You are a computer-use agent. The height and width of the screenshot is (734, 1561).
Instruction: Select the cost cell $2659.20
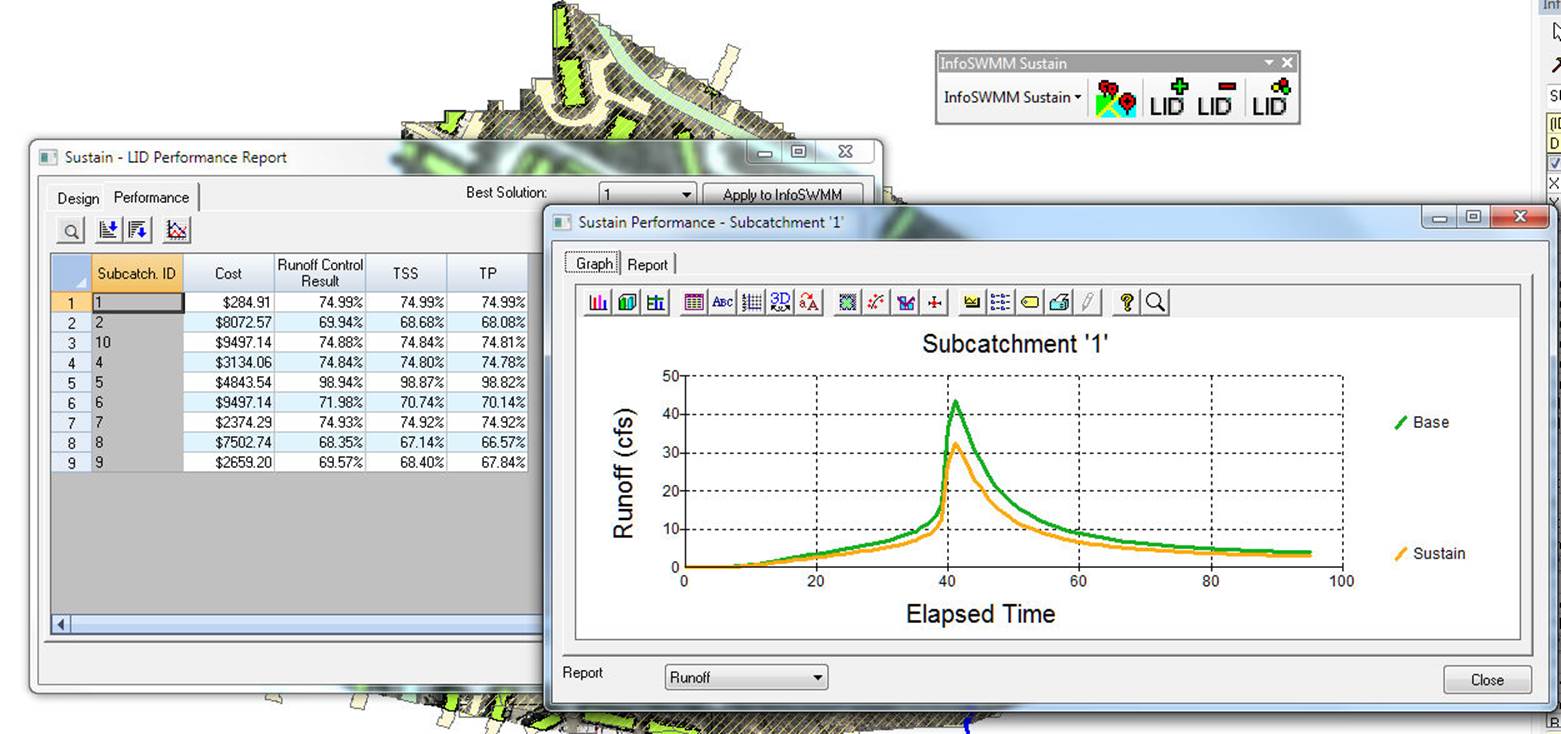(x=229, y=462)
